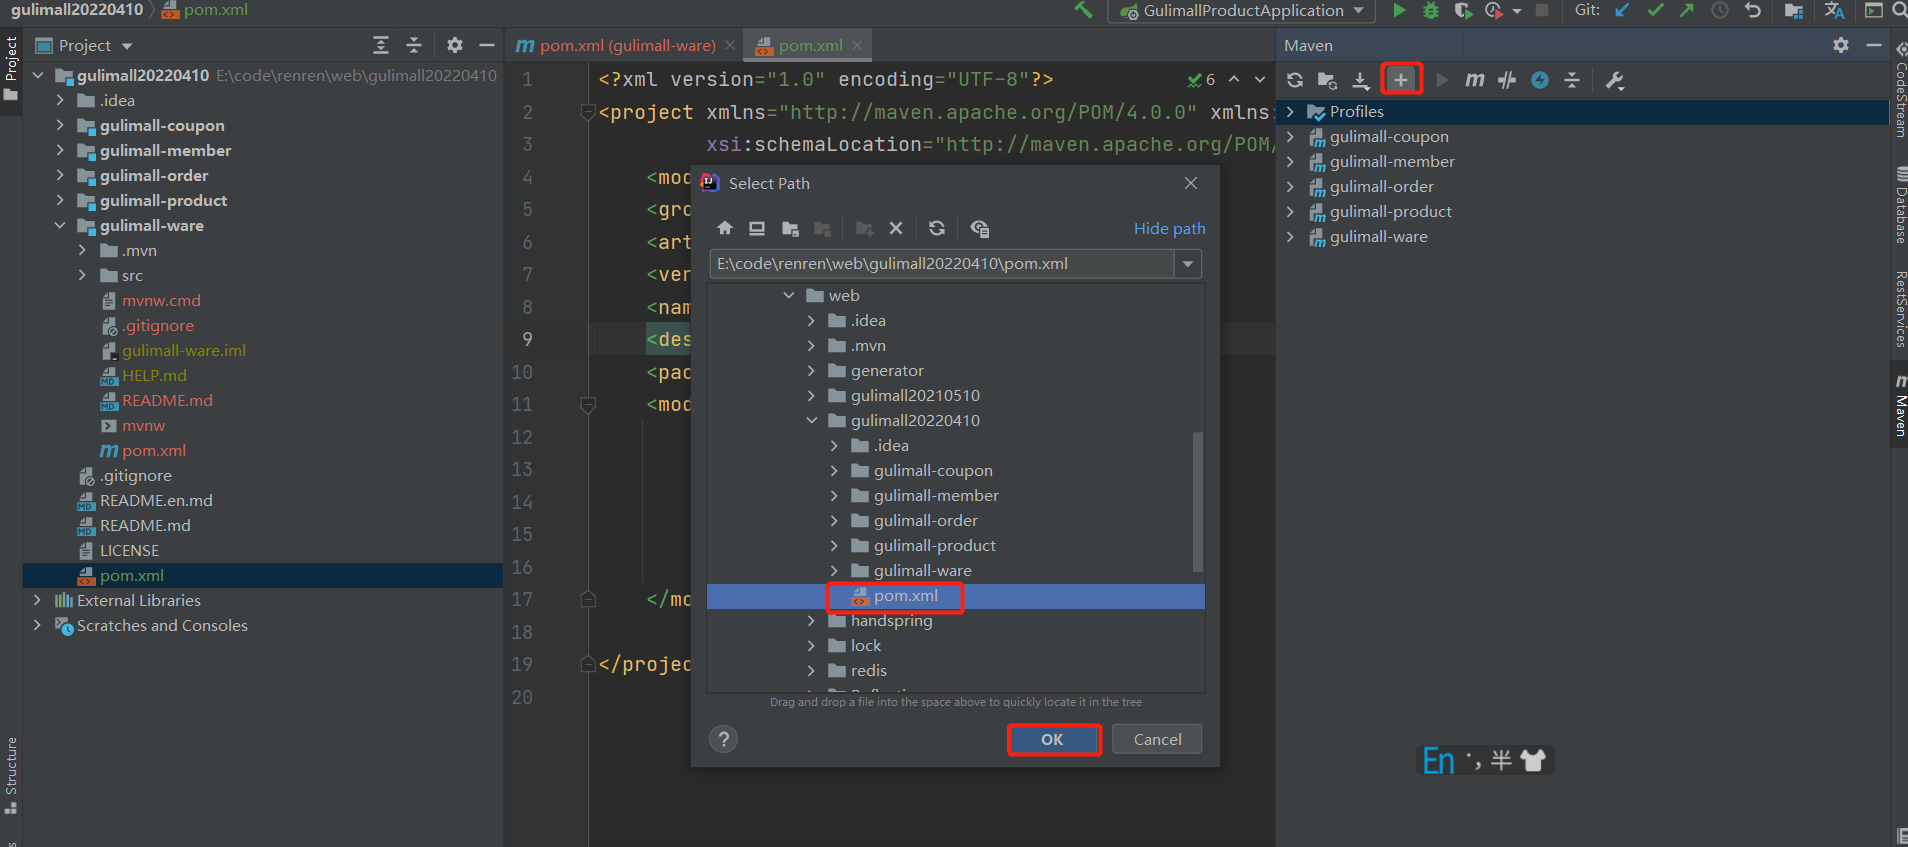Open Maven panel gear options
The width and height of the screenshot is (1908, 847).
point(1841,45)
